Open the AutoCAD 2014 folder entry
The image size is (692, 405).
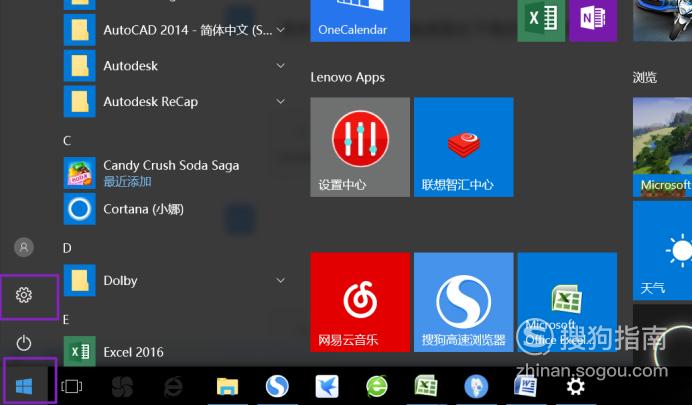pyautogui.click(x=177, y=30)
